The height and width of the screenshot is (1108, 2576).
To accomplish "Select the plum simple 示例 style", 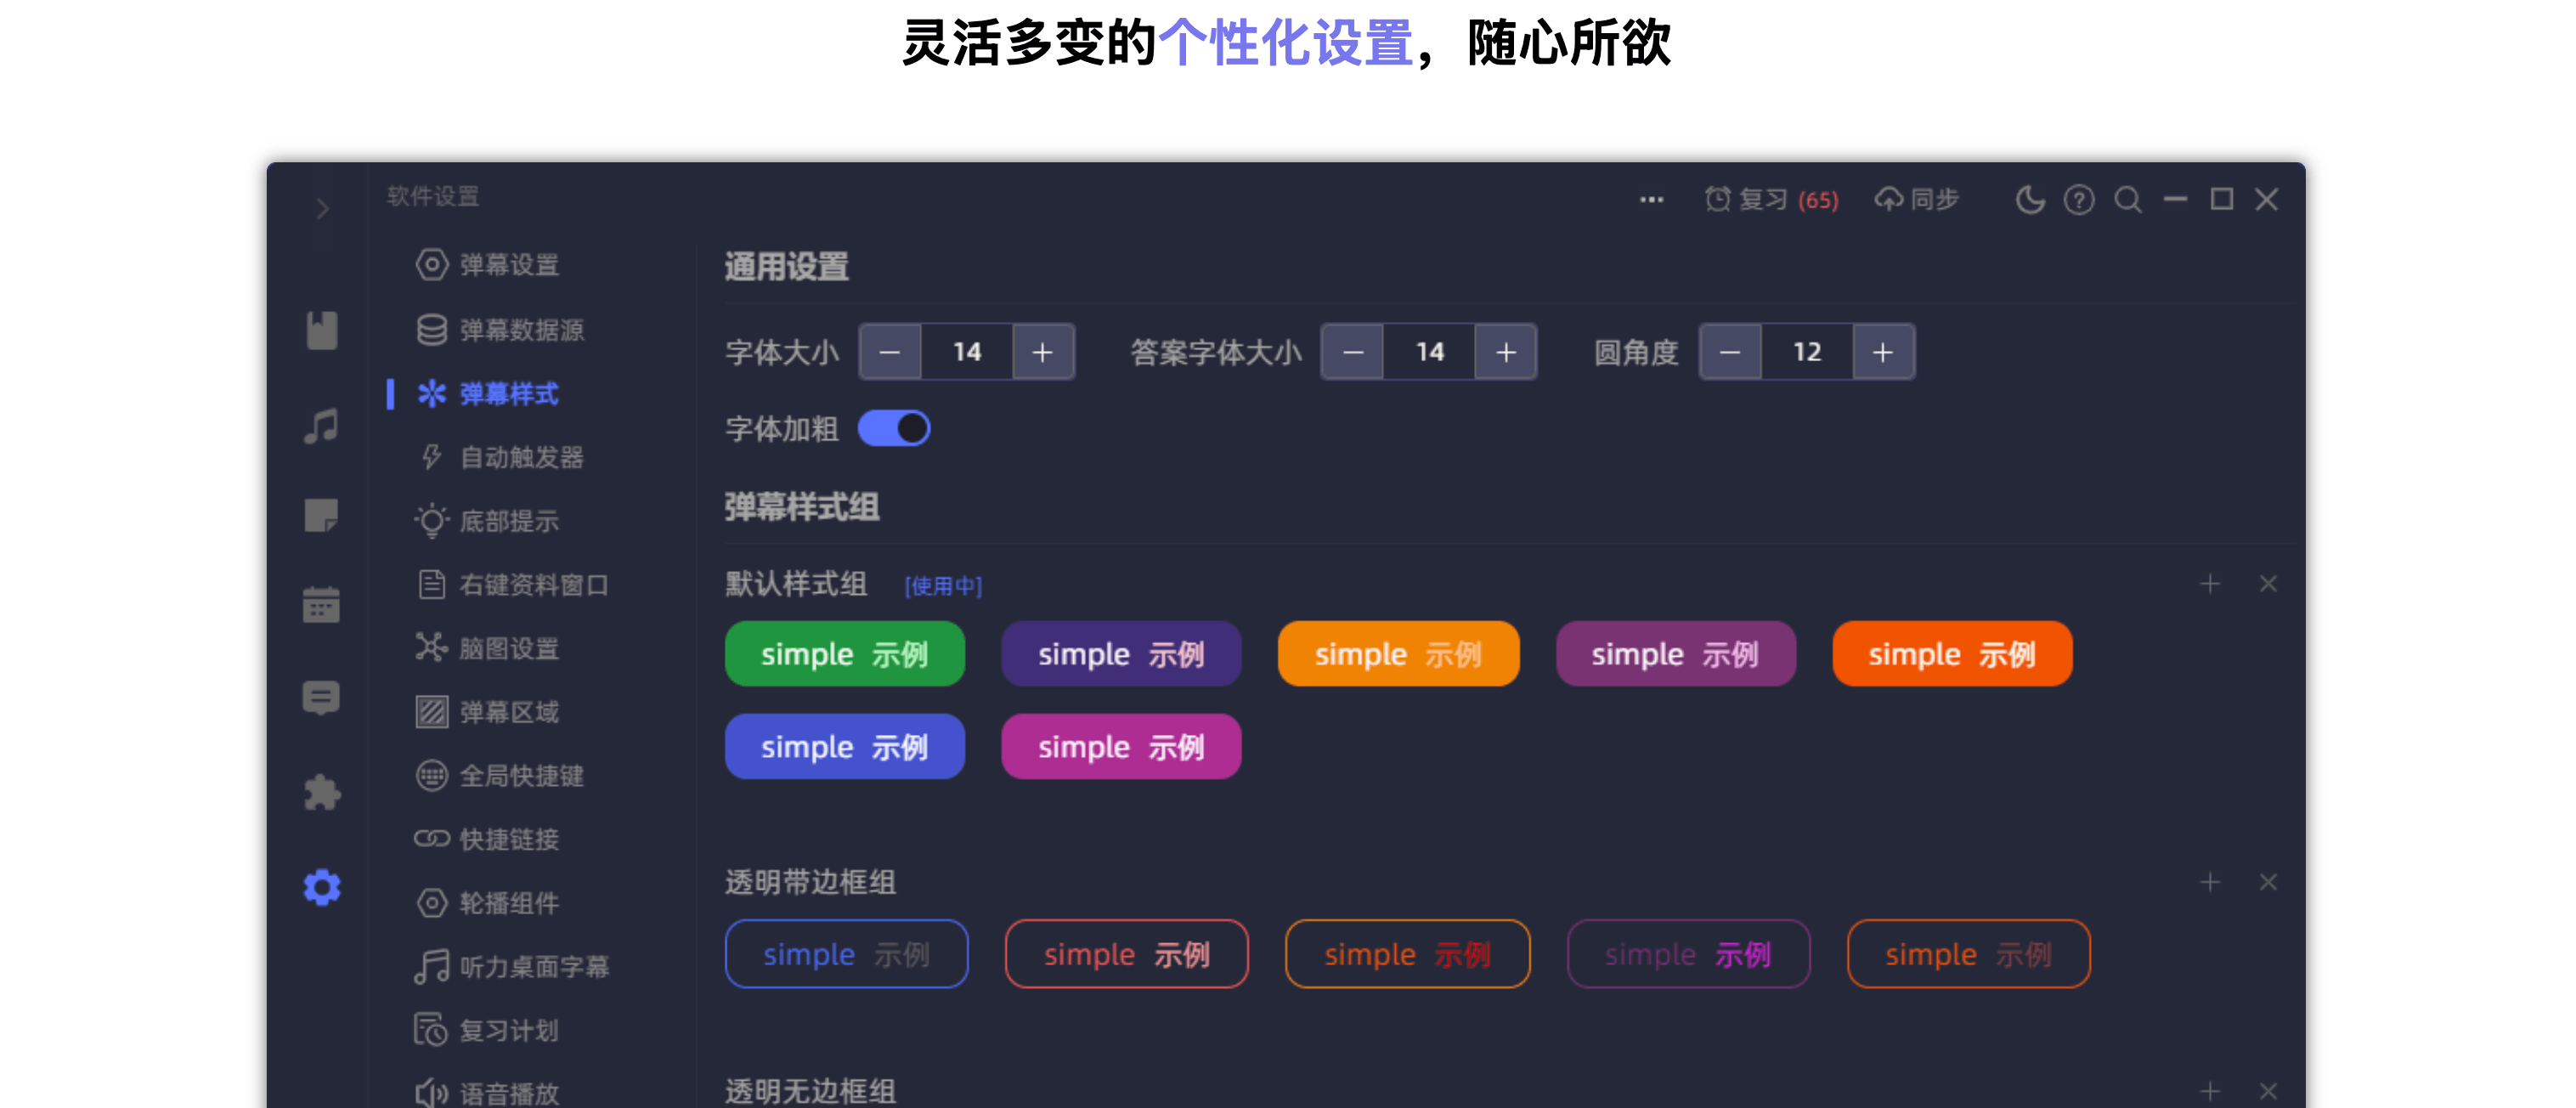I will coord(1676,654).
